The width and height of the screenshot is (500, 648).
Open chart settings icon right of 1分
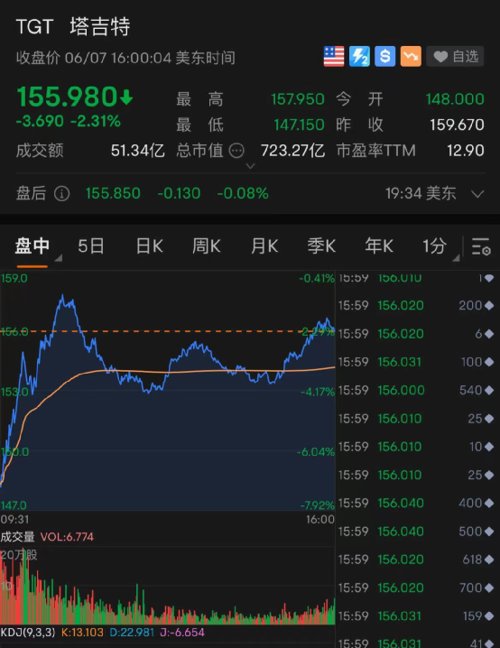[481, 246]
